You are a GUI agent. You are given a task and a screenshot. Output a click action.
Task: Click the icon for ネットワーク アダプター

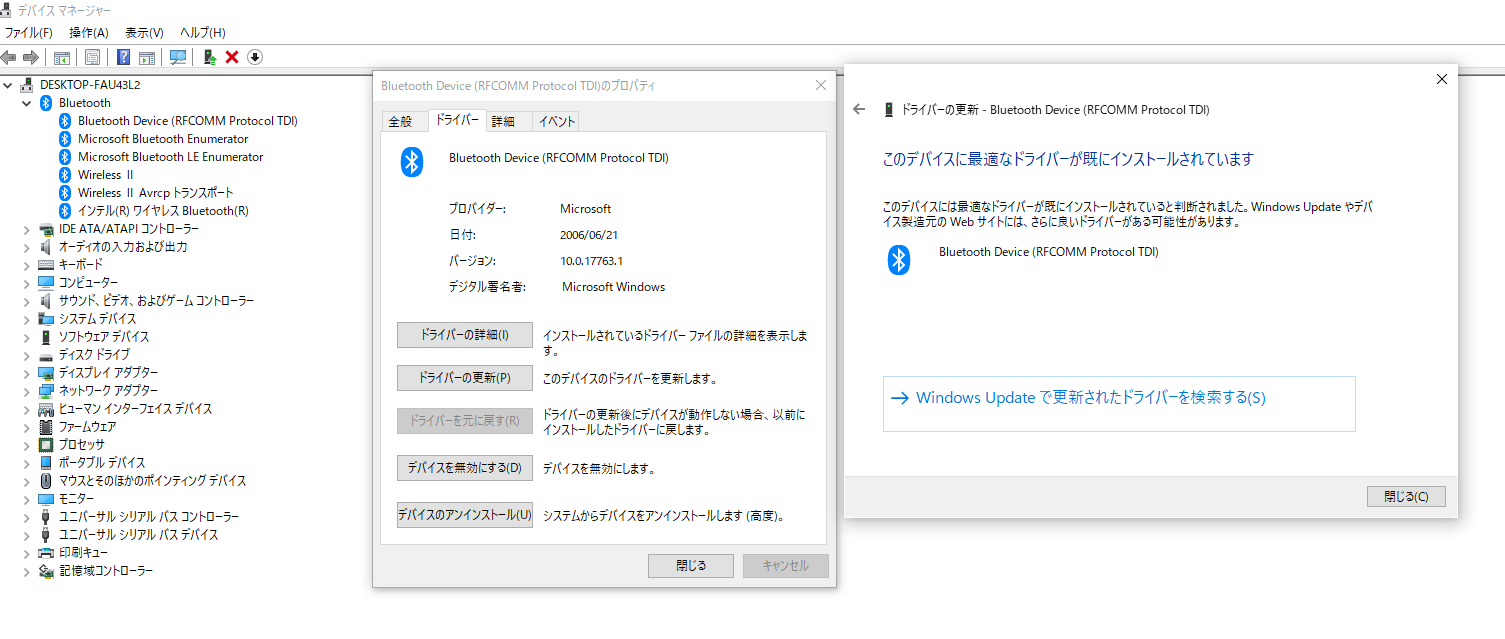tap(46, 391)
